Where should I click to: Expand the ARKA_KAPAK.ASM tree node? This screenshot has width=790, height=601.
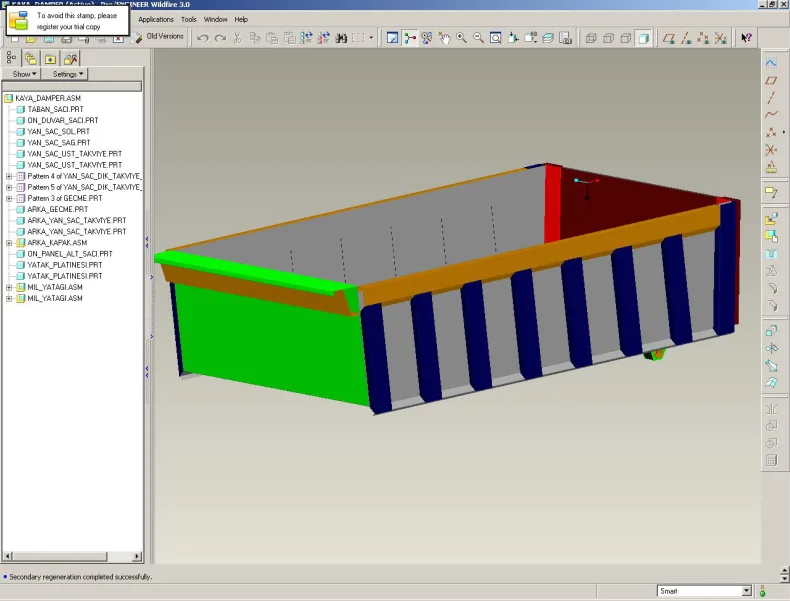click(x=9, y=243)
